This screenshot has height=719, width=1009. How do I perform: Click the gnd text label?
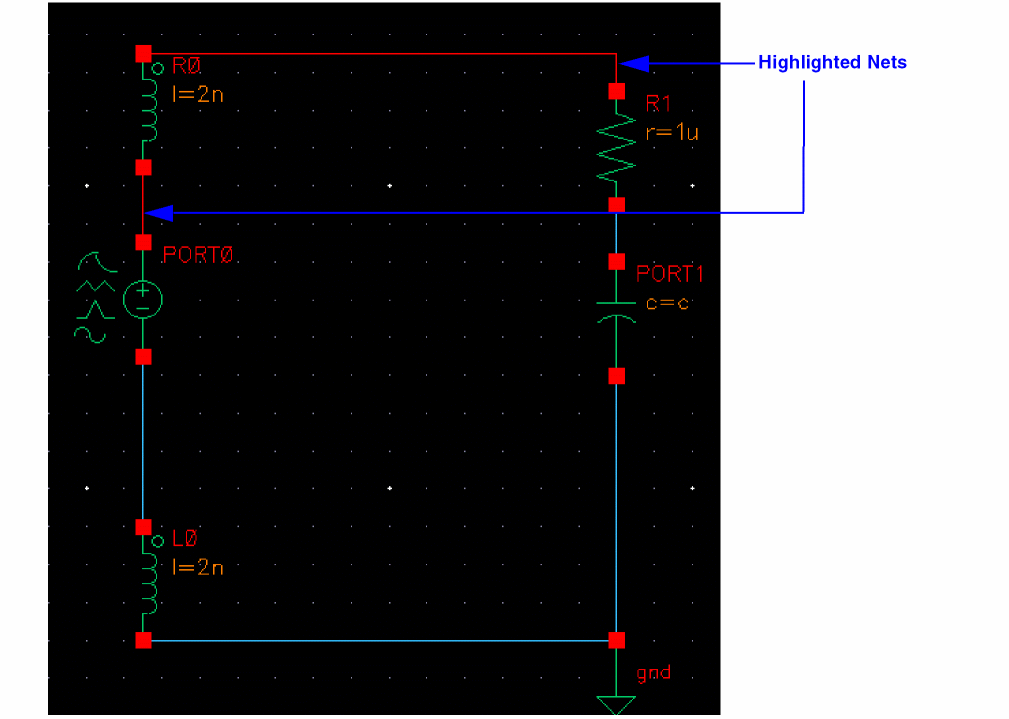(x=654, y=673)
